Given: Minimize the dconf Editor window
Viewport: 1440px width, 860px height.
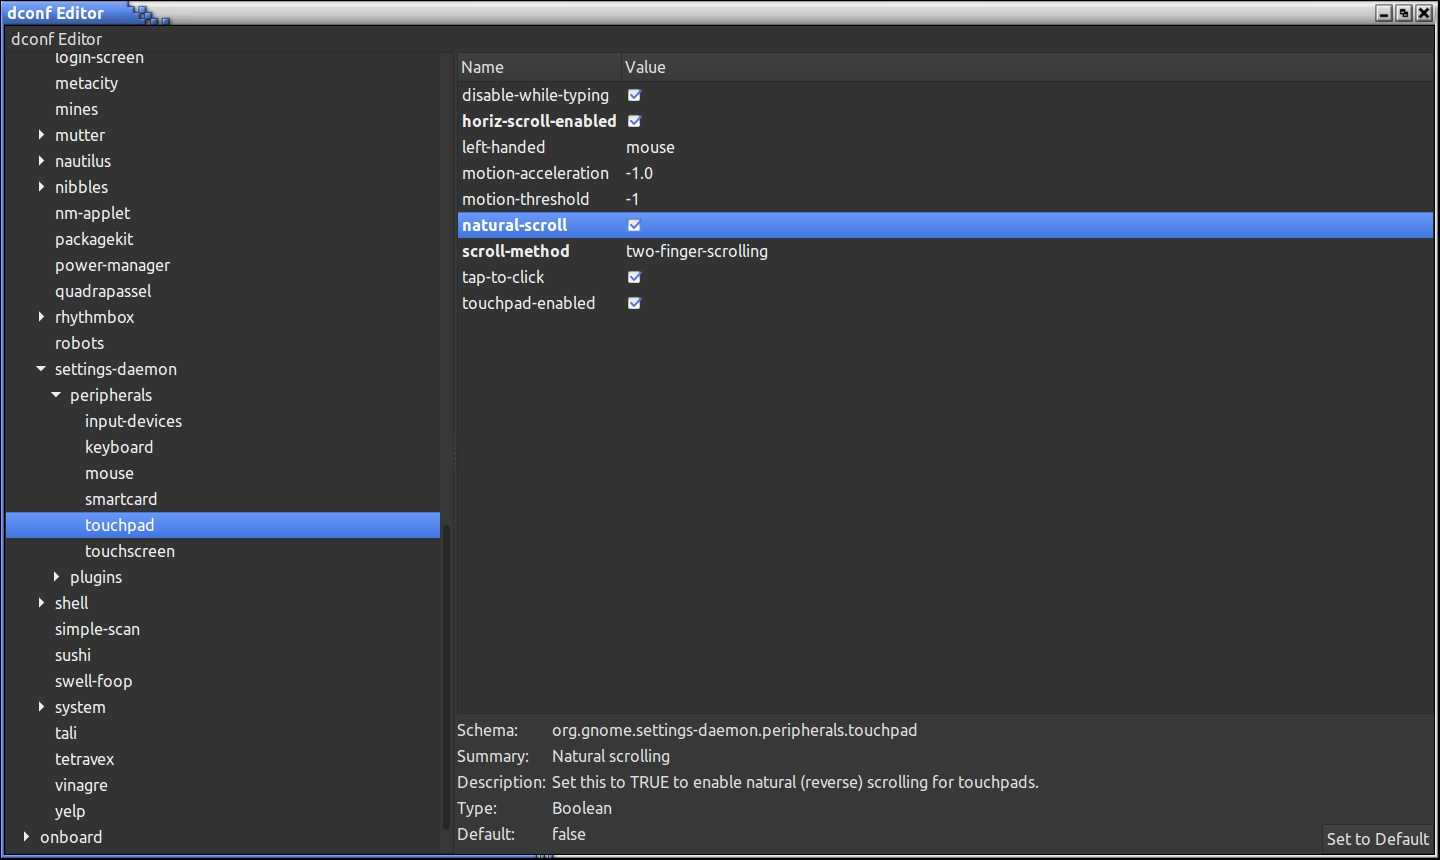Looking at the screenshot, I should 1384,13.
